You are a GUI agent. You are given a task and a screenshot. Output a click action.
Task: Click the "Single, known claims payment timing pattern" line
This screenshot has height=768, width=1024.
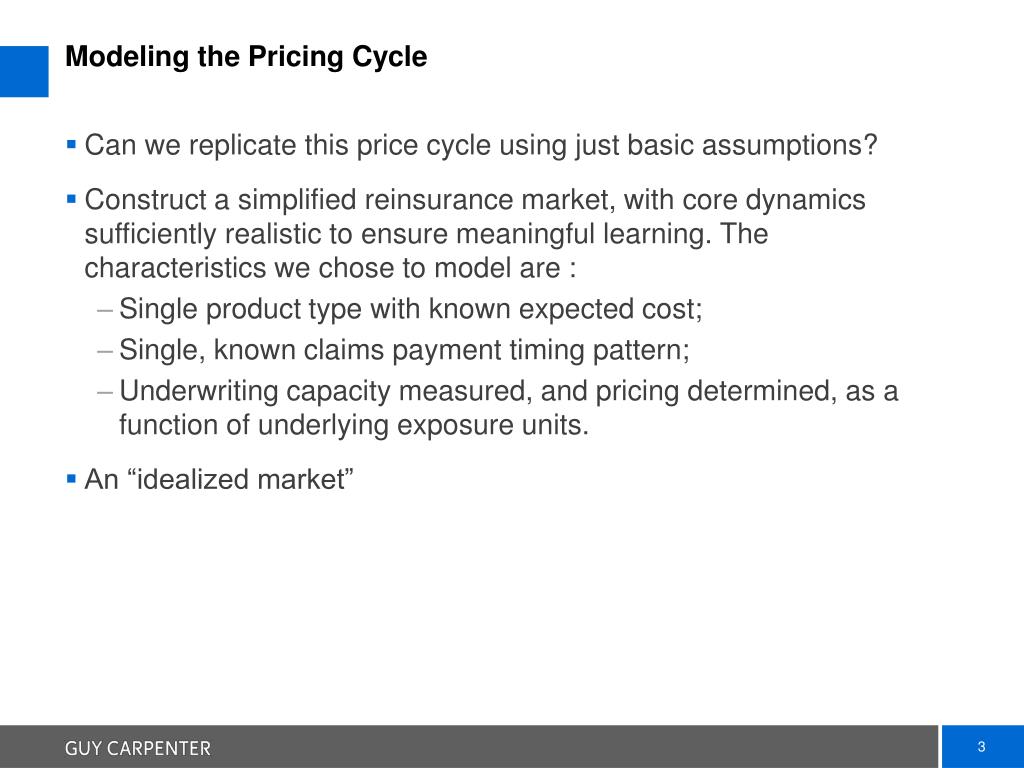(404, 351)
